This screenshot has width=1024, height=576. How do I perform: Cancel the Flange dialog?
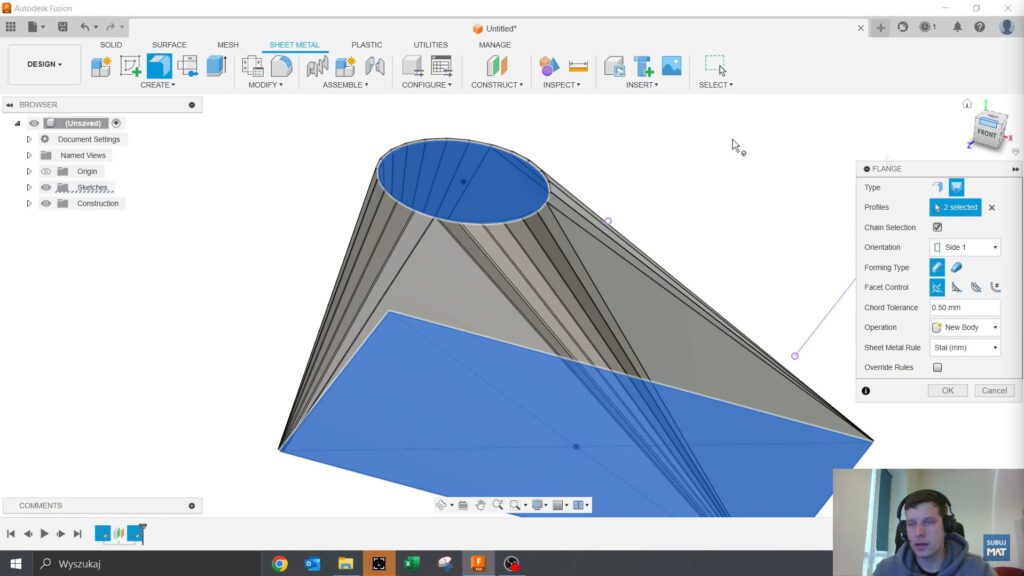[x=994, y=390]
